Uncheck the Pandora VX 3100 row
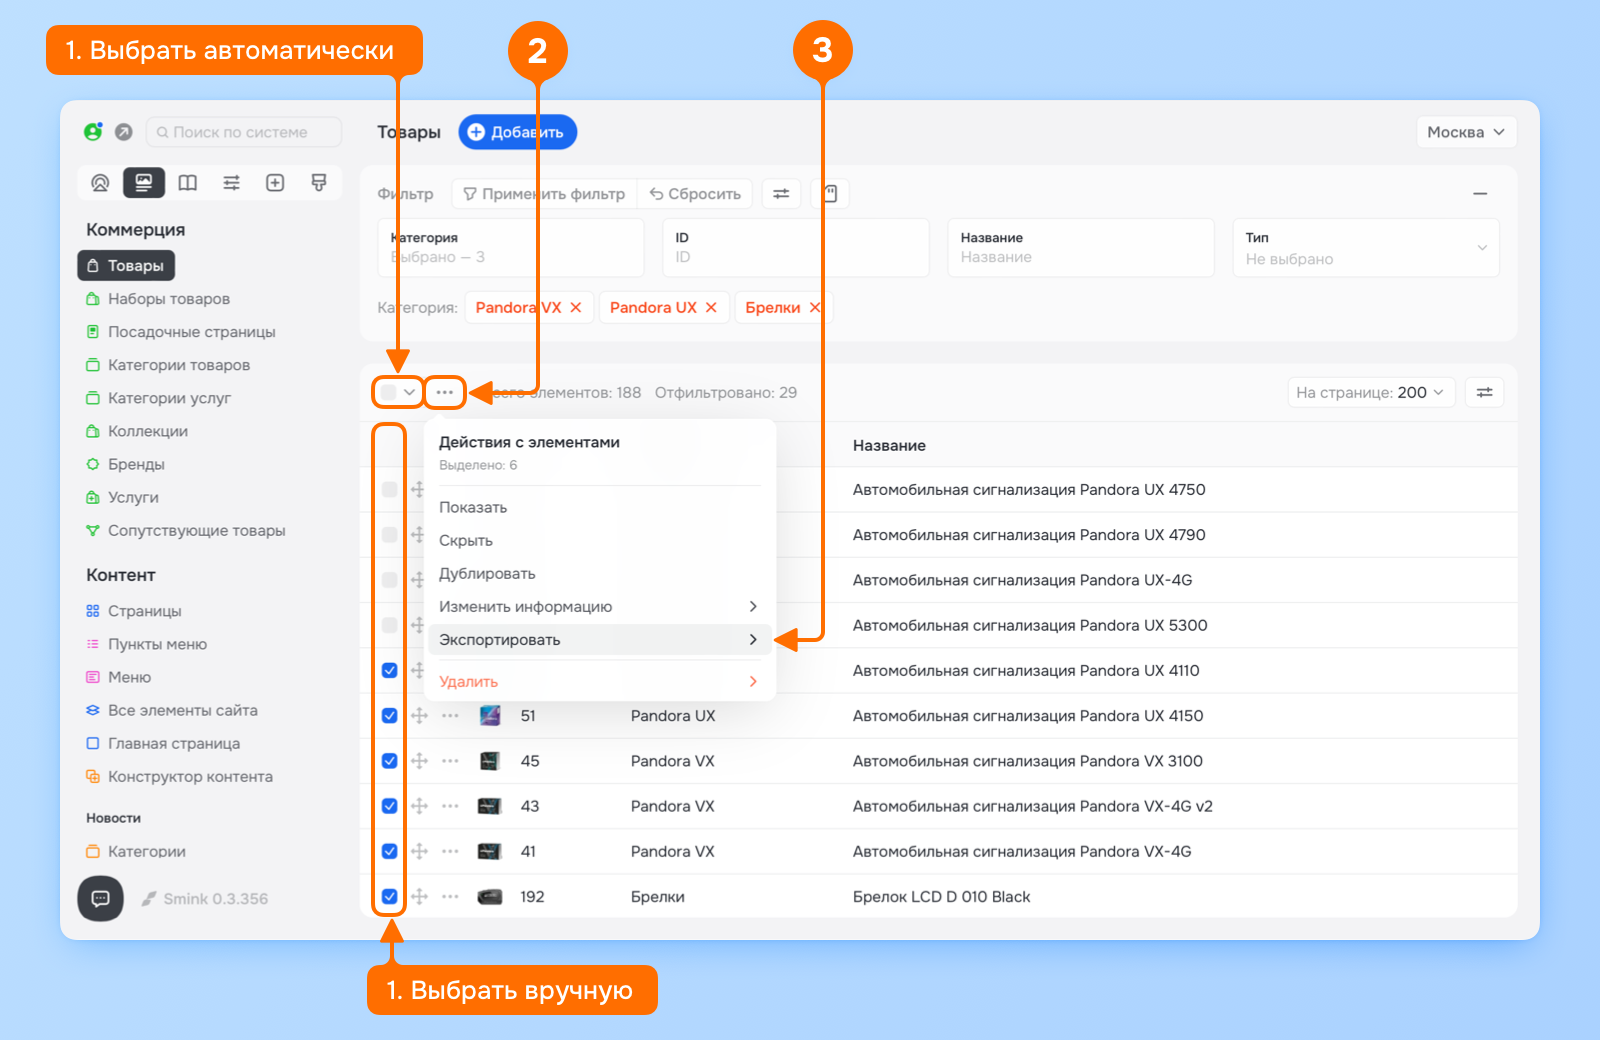 click(390, 761)
